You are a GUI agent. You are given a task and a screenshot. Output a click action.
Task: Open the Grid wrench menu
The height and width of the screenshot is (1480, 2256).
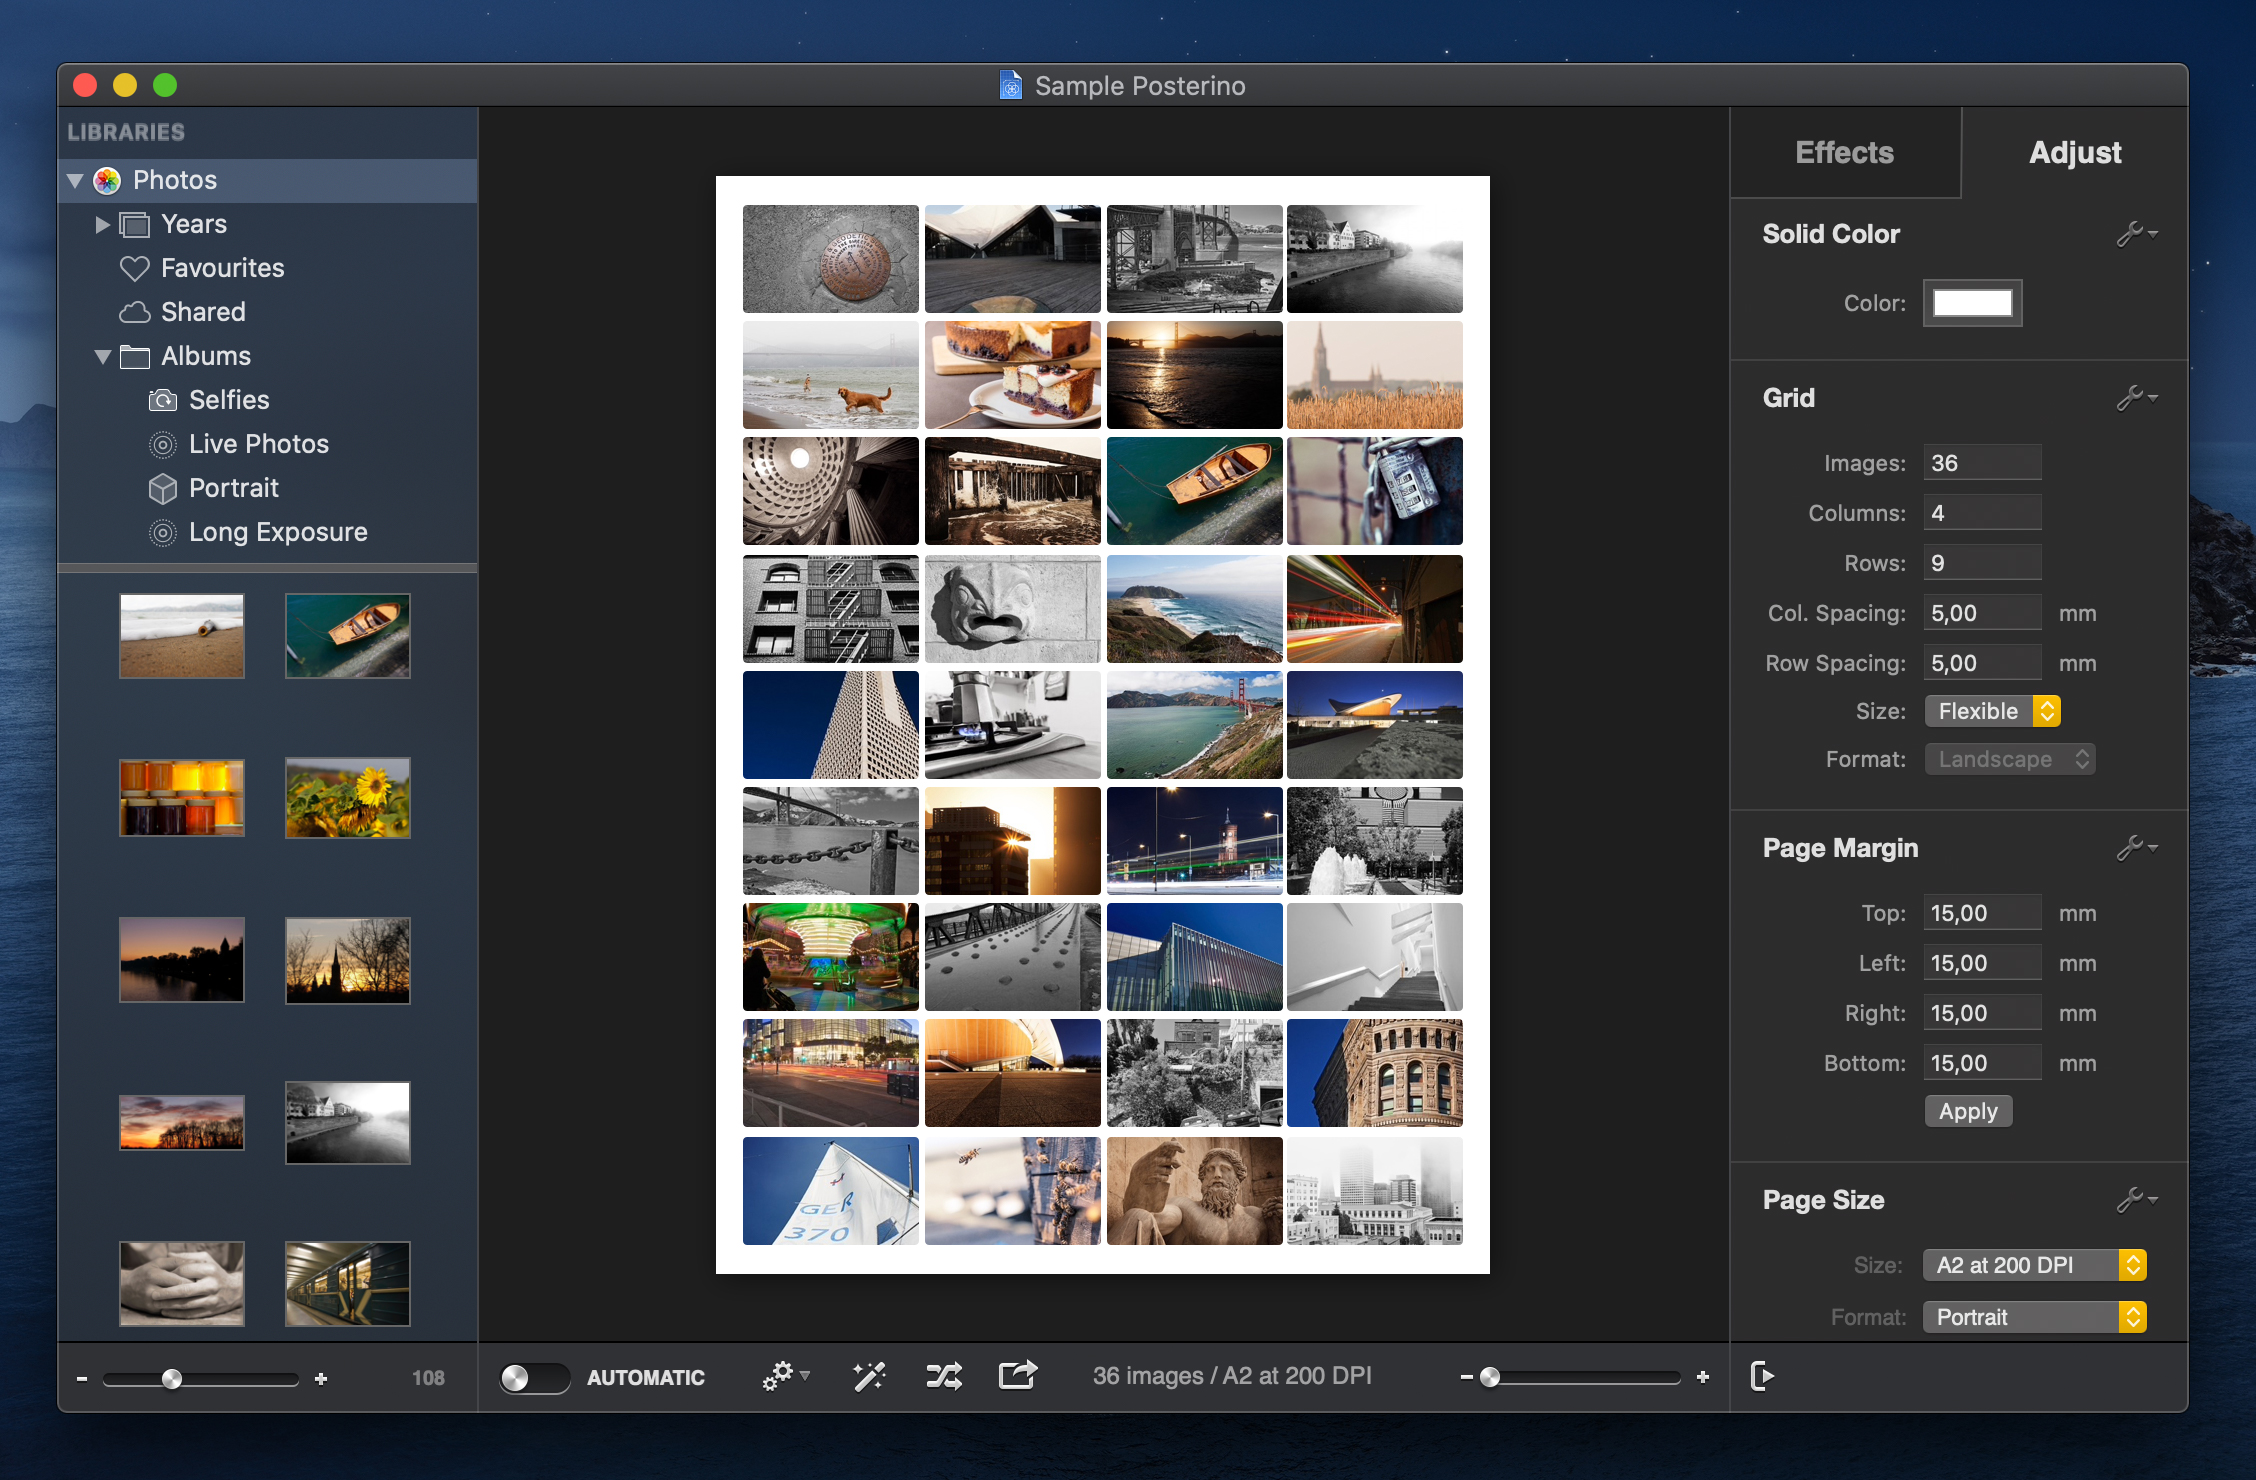click(x=2137, y=398)
